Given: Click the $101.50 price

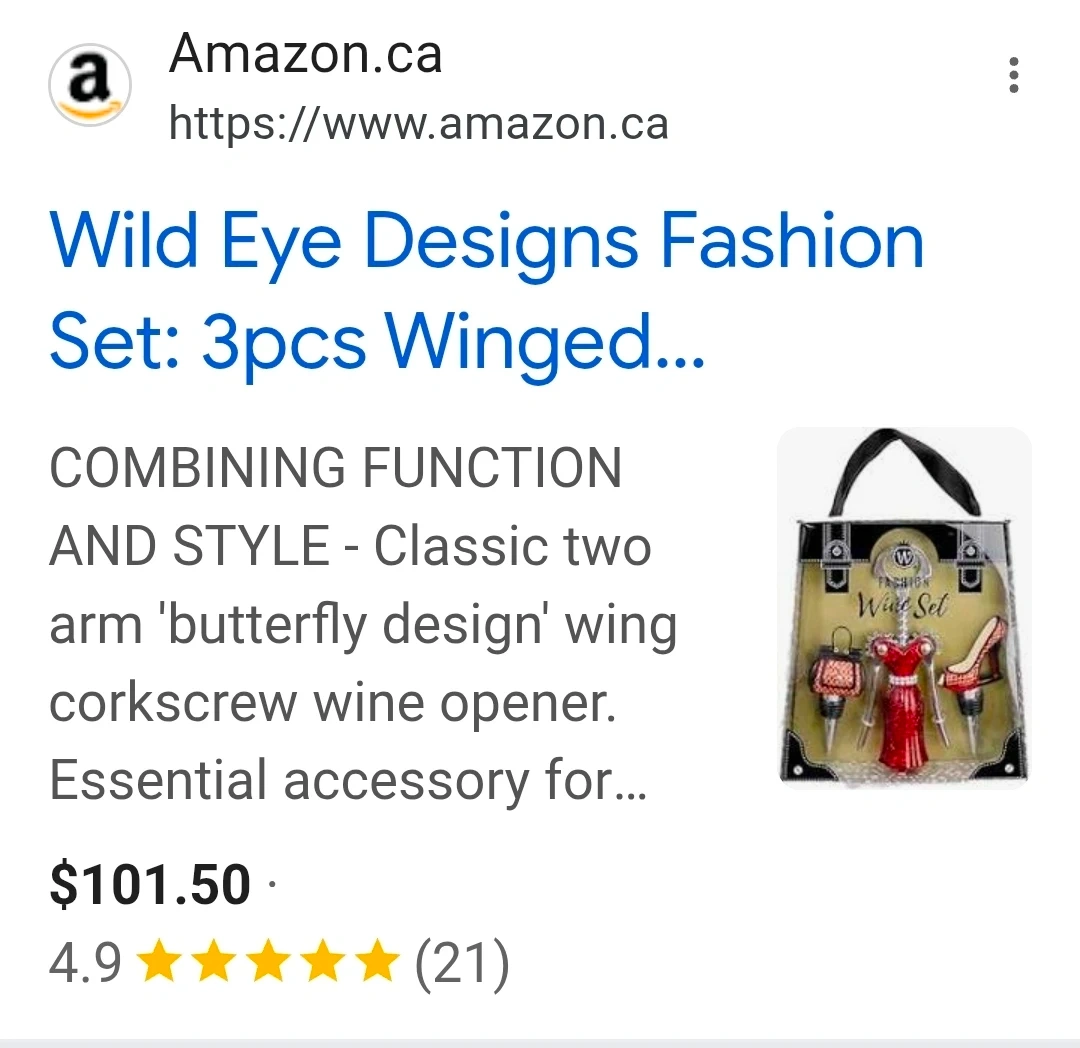Looking at the screenshot, I should coord(150,886).
